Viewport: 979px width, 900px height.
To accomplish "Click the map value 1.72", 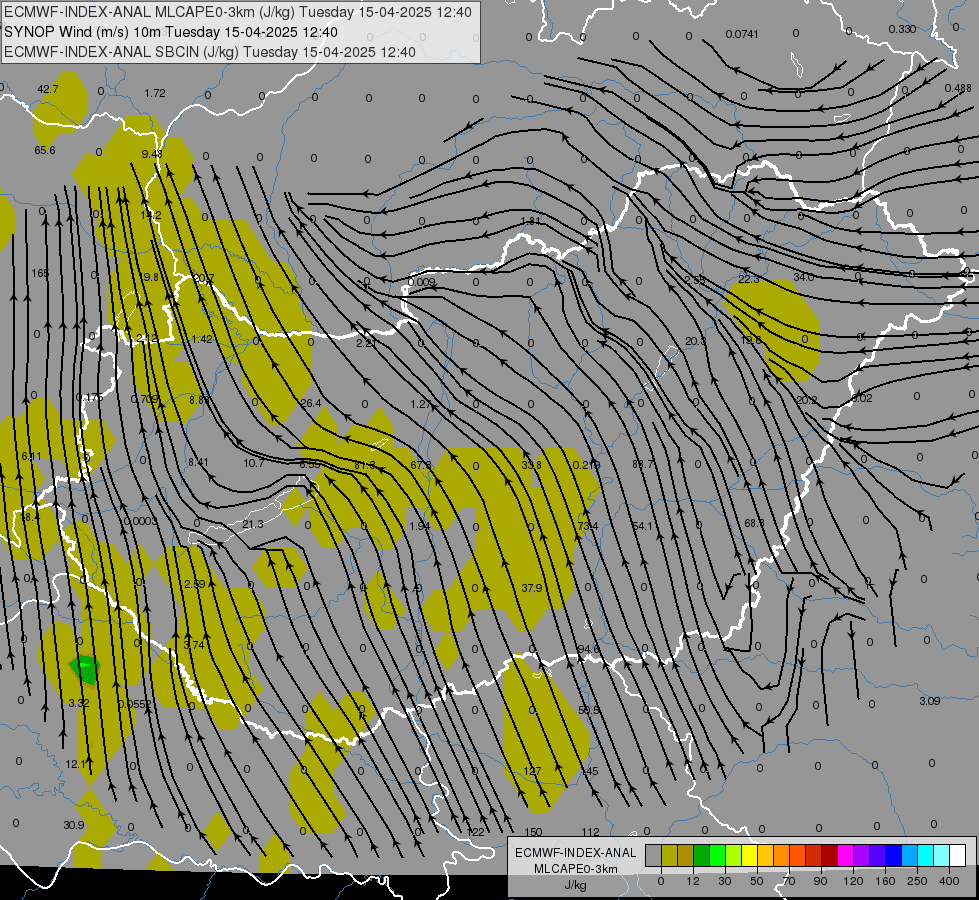I will 155,93.
